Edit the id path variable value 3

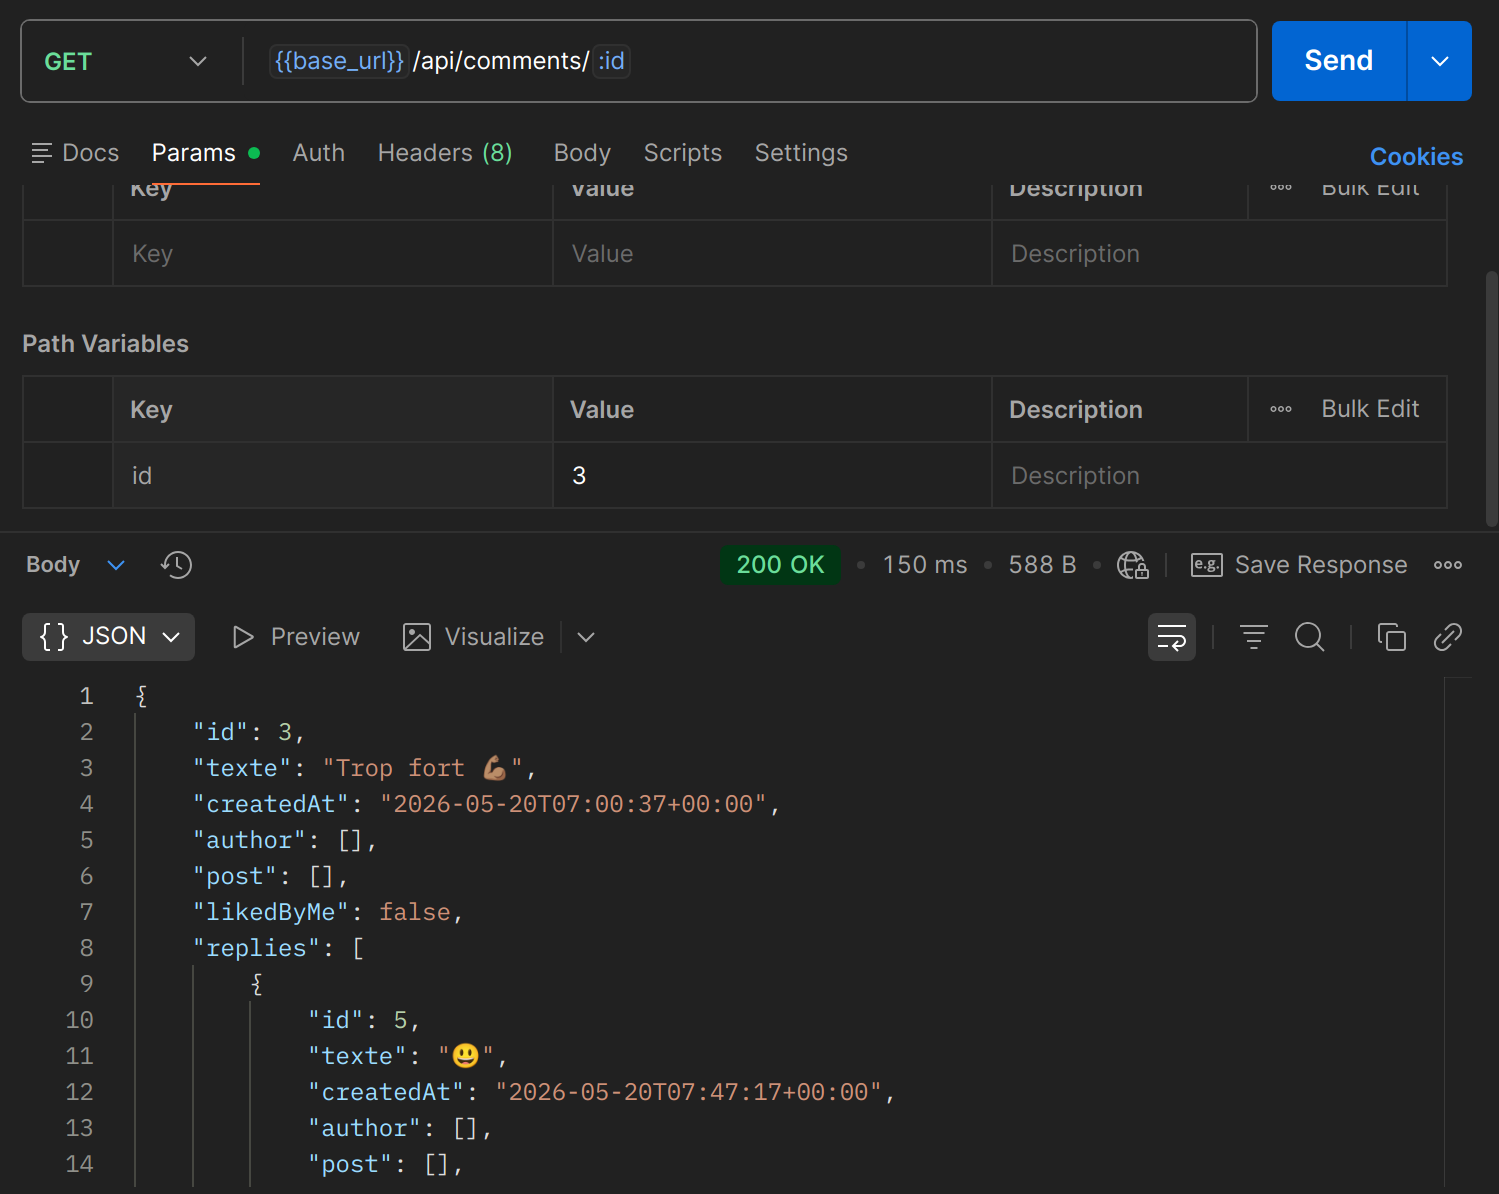(x=772, y=476)
